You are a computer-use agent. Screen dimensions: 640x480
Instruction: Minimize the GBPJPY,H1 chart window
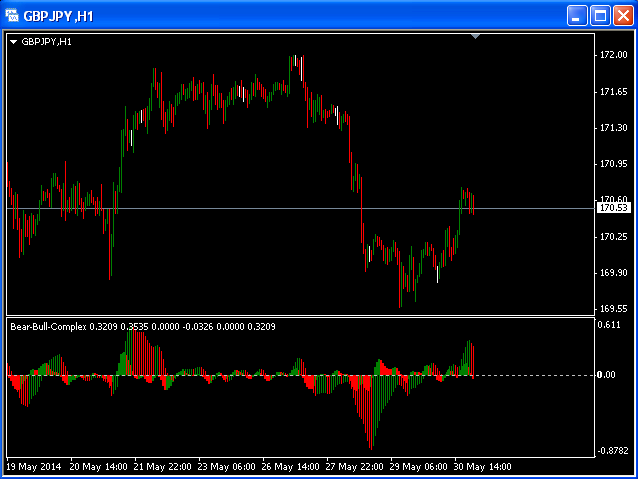[x=577, y=15]
